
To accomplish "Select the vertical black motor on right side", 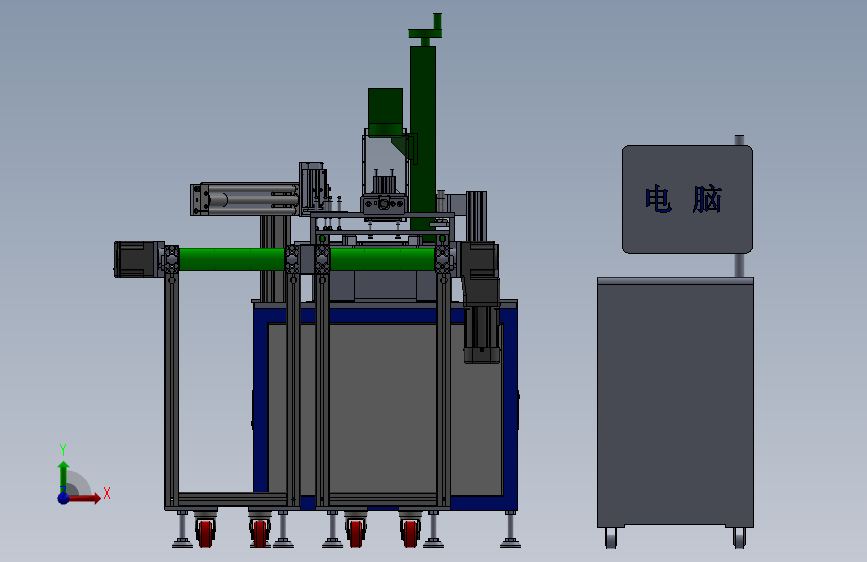I will 482,335.
